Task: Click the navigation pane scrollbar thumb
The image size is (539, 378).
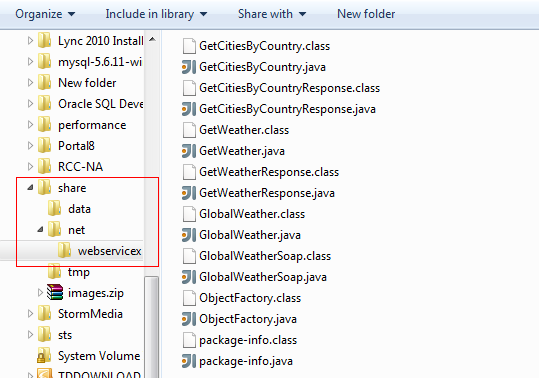Action: click(x=152, y=326)
